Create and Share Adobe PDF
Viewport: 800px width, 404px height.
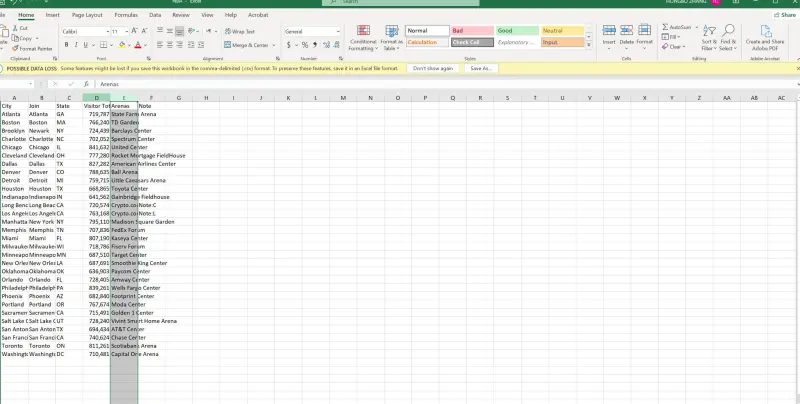[765, 38]
